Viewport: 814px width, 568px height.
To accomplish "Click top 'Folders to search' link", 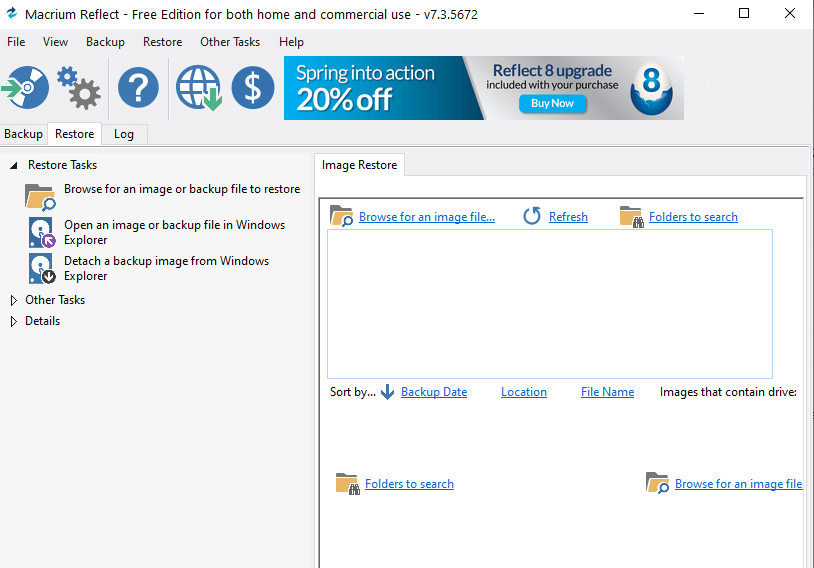I will click(693, 217).
